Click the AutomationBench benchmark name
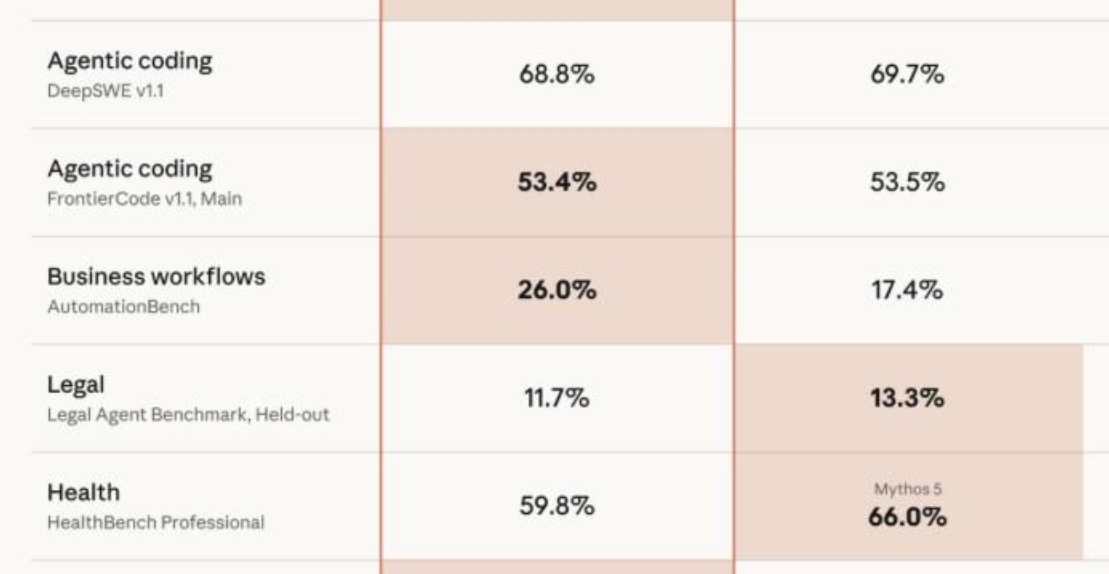 pos(124,307)
